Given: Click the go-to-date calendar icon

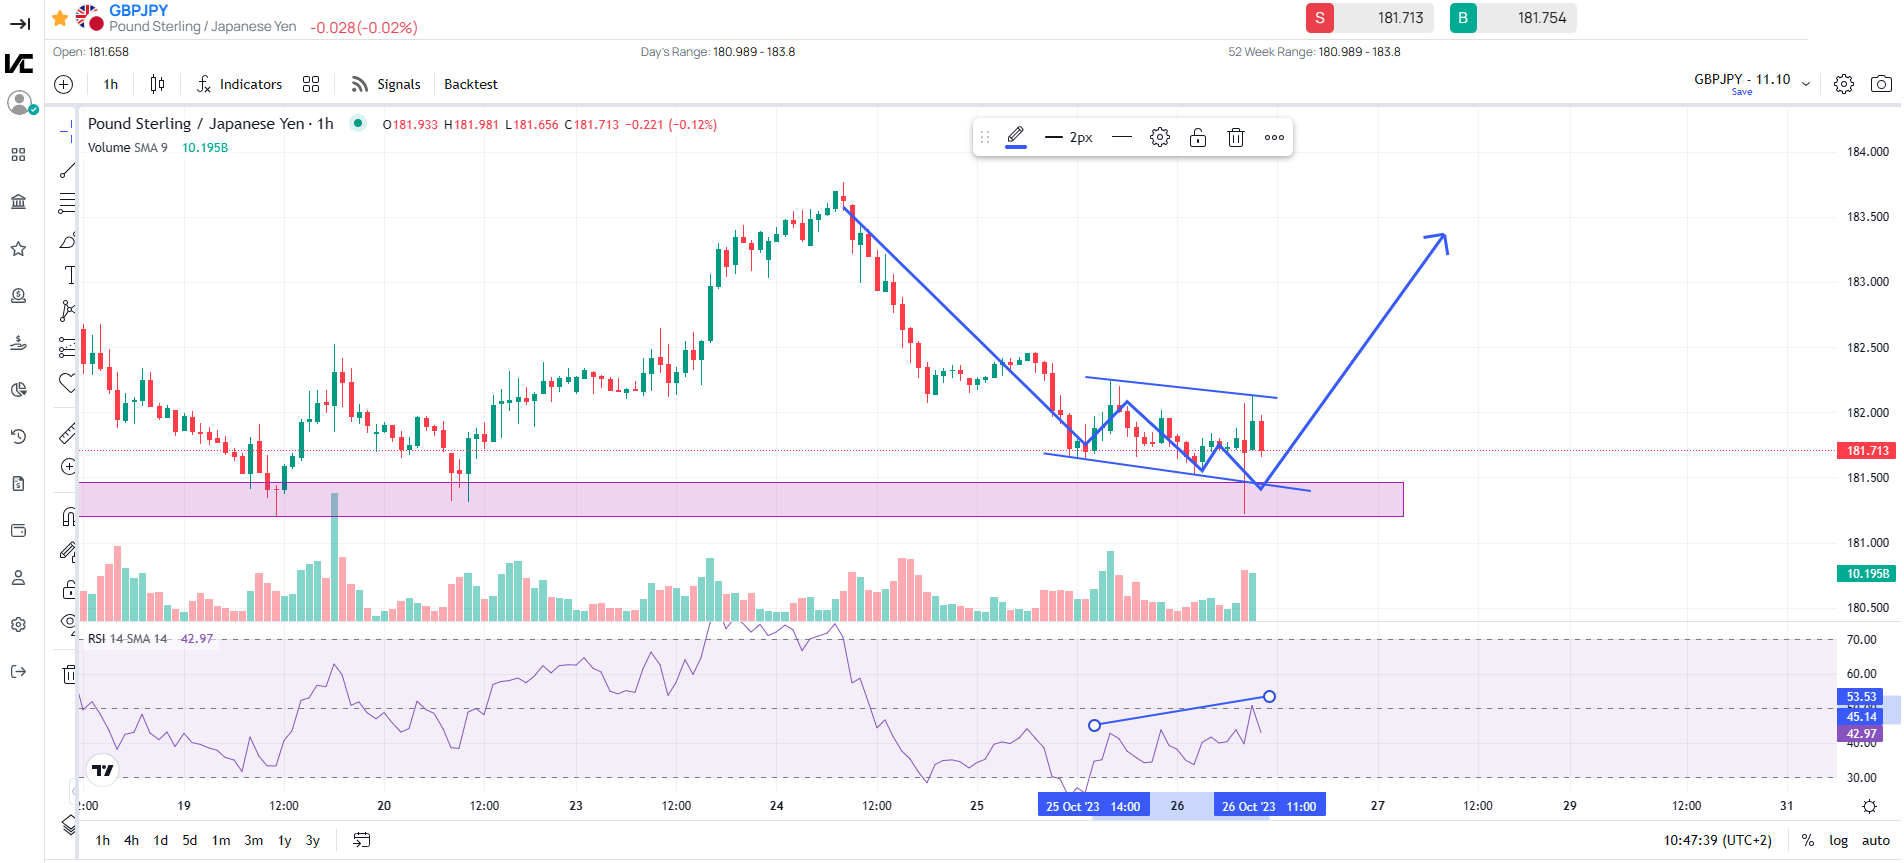Looking at the screenshot, I should pos(362,840).
